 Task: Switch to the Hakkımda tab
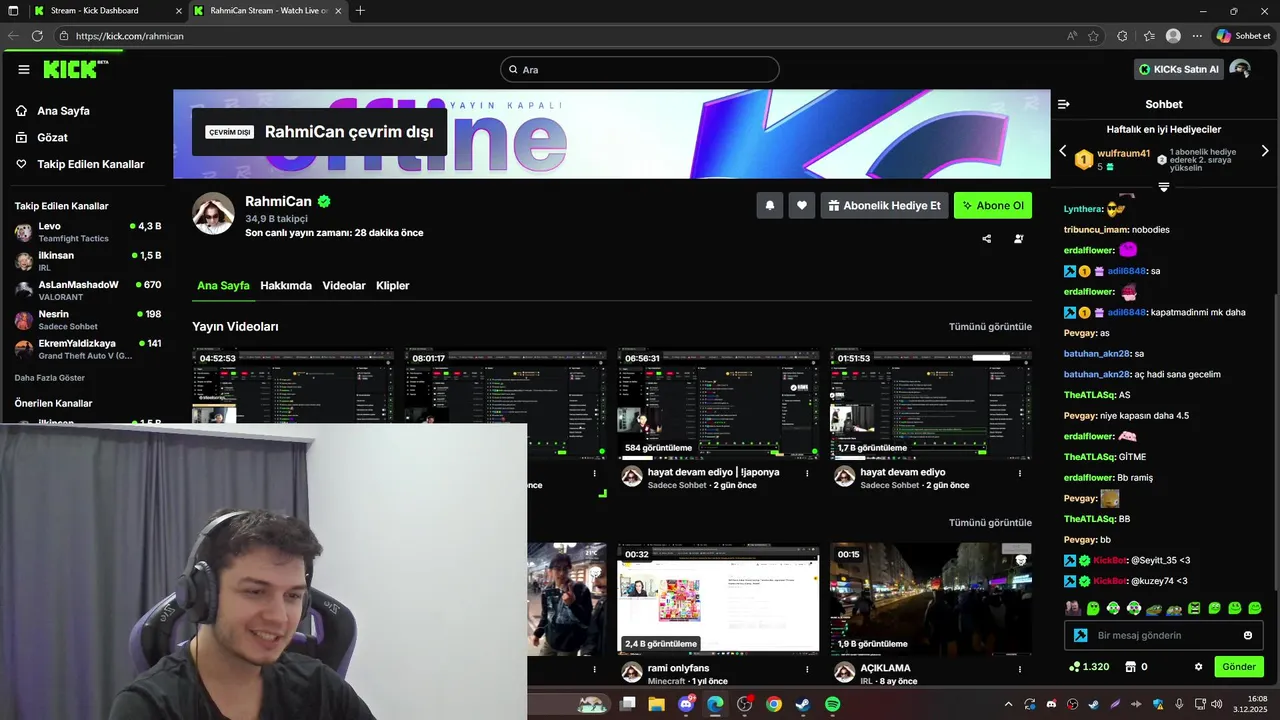(286, 286)
